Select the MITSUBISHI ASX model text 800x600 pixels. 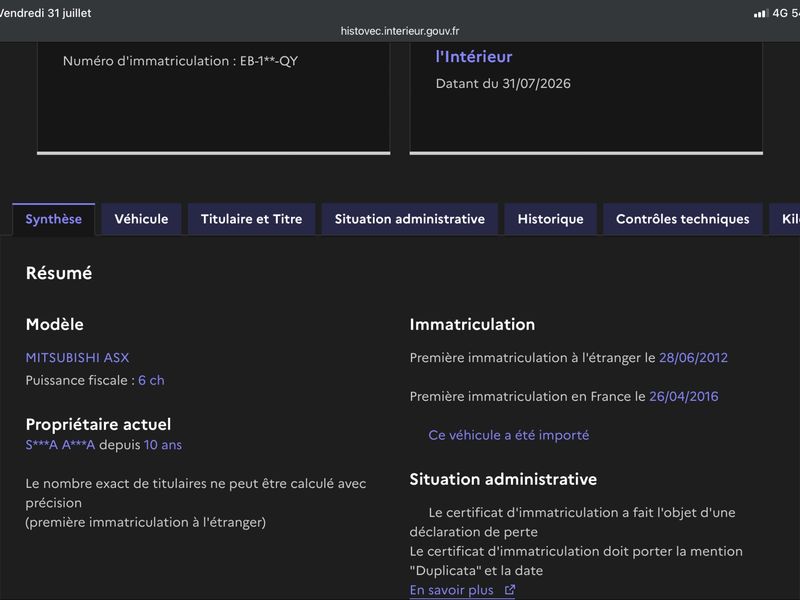(78, 358)
